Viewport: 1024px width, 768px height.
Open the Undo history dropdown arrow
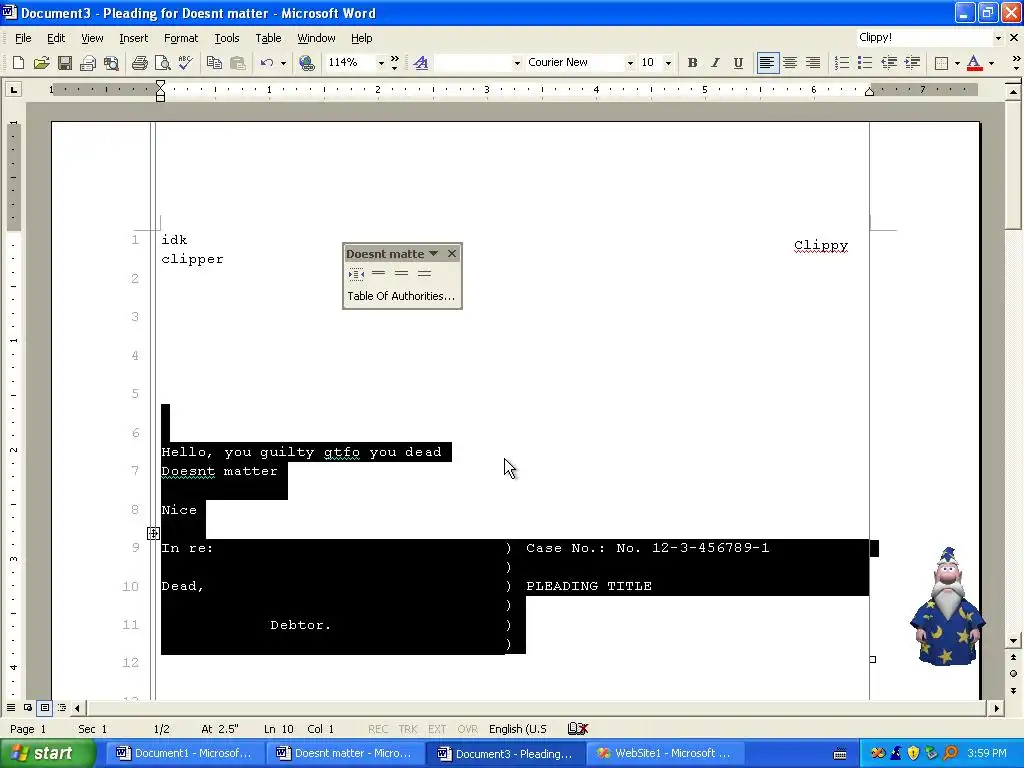(x=283, y=63)
